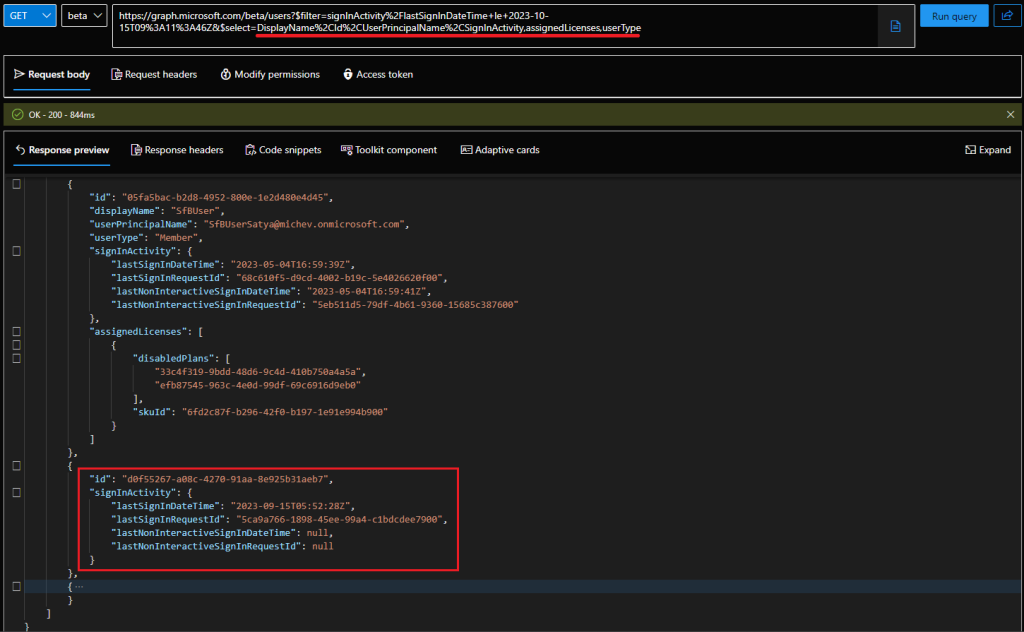
Task: Click the Response preview history arrow icon
Action: (x=22, y=150)
